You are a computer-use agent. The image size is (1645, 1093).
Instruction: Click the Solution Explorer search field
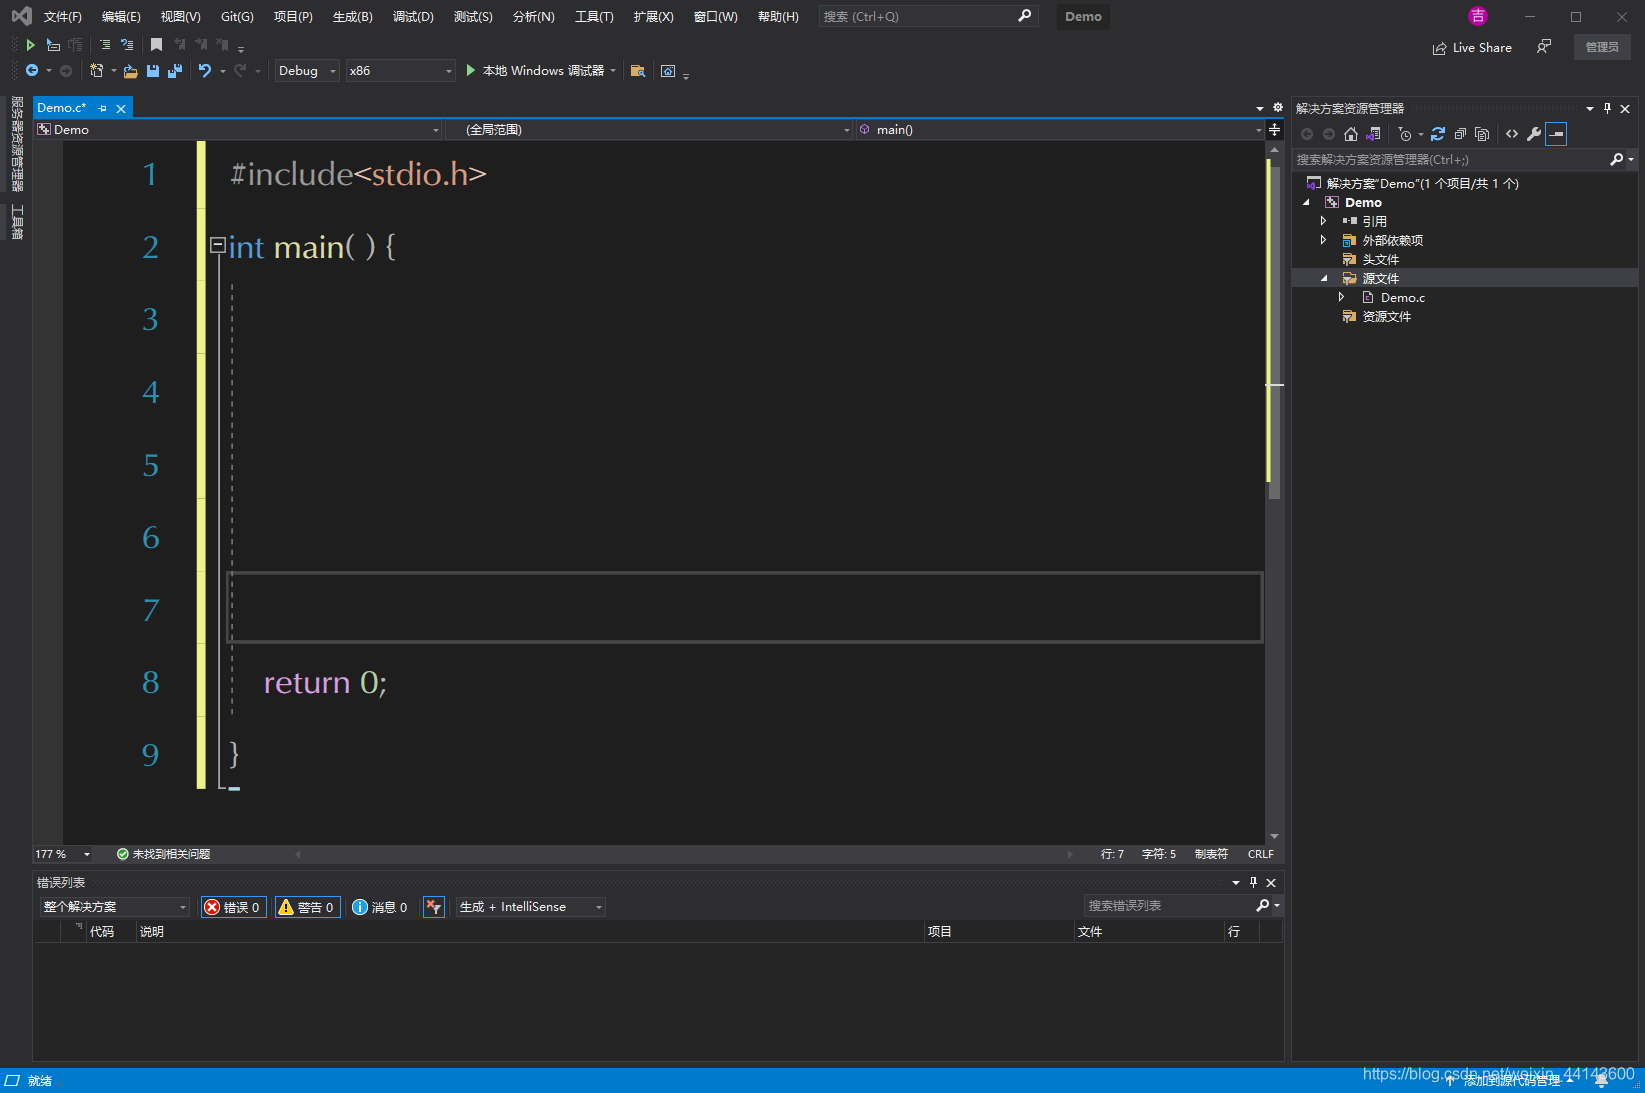point(1464,160)
